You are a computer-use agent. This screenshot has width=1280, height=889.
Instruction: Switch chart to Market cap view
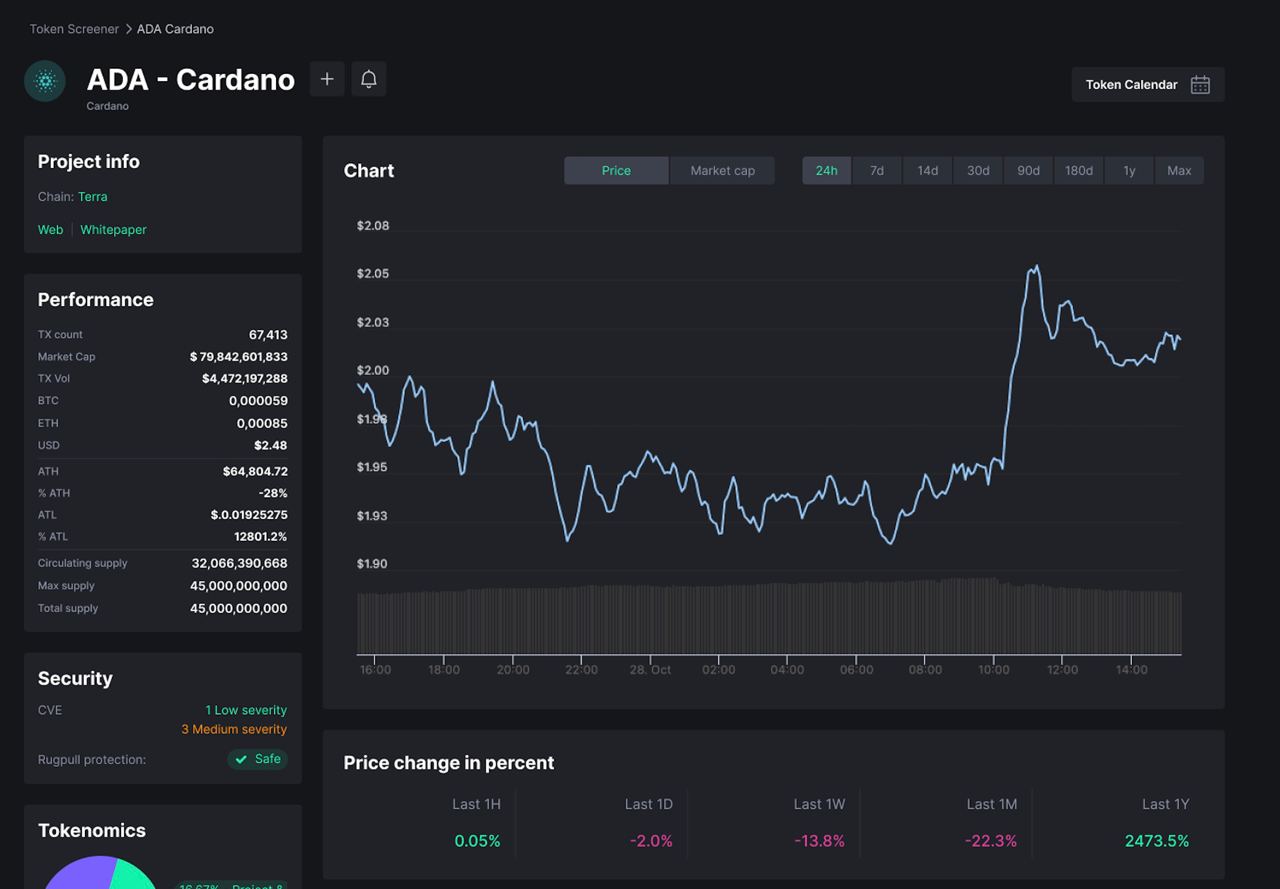pyautogui.click(x=722, y=171)
